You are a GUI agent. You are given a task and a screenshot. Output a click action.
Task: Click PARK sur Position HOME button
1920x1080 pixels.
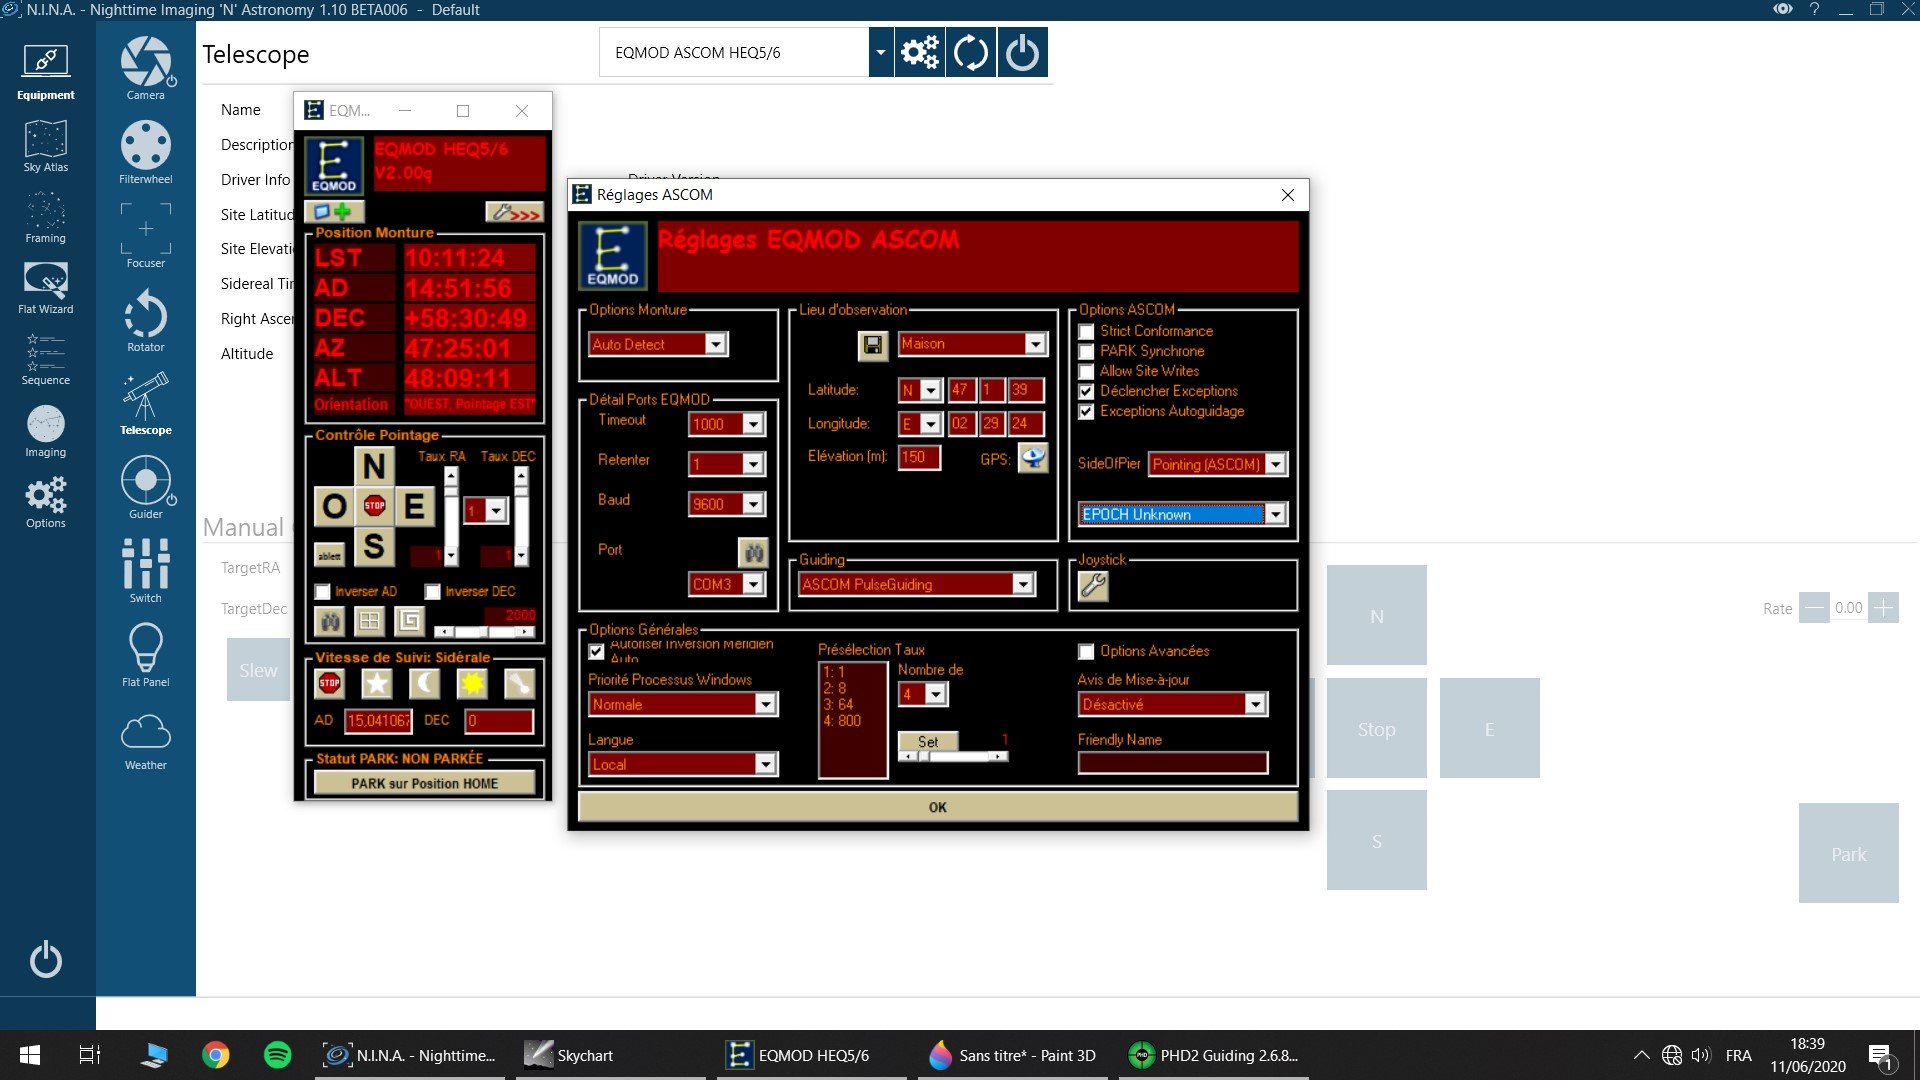(424, 784)
